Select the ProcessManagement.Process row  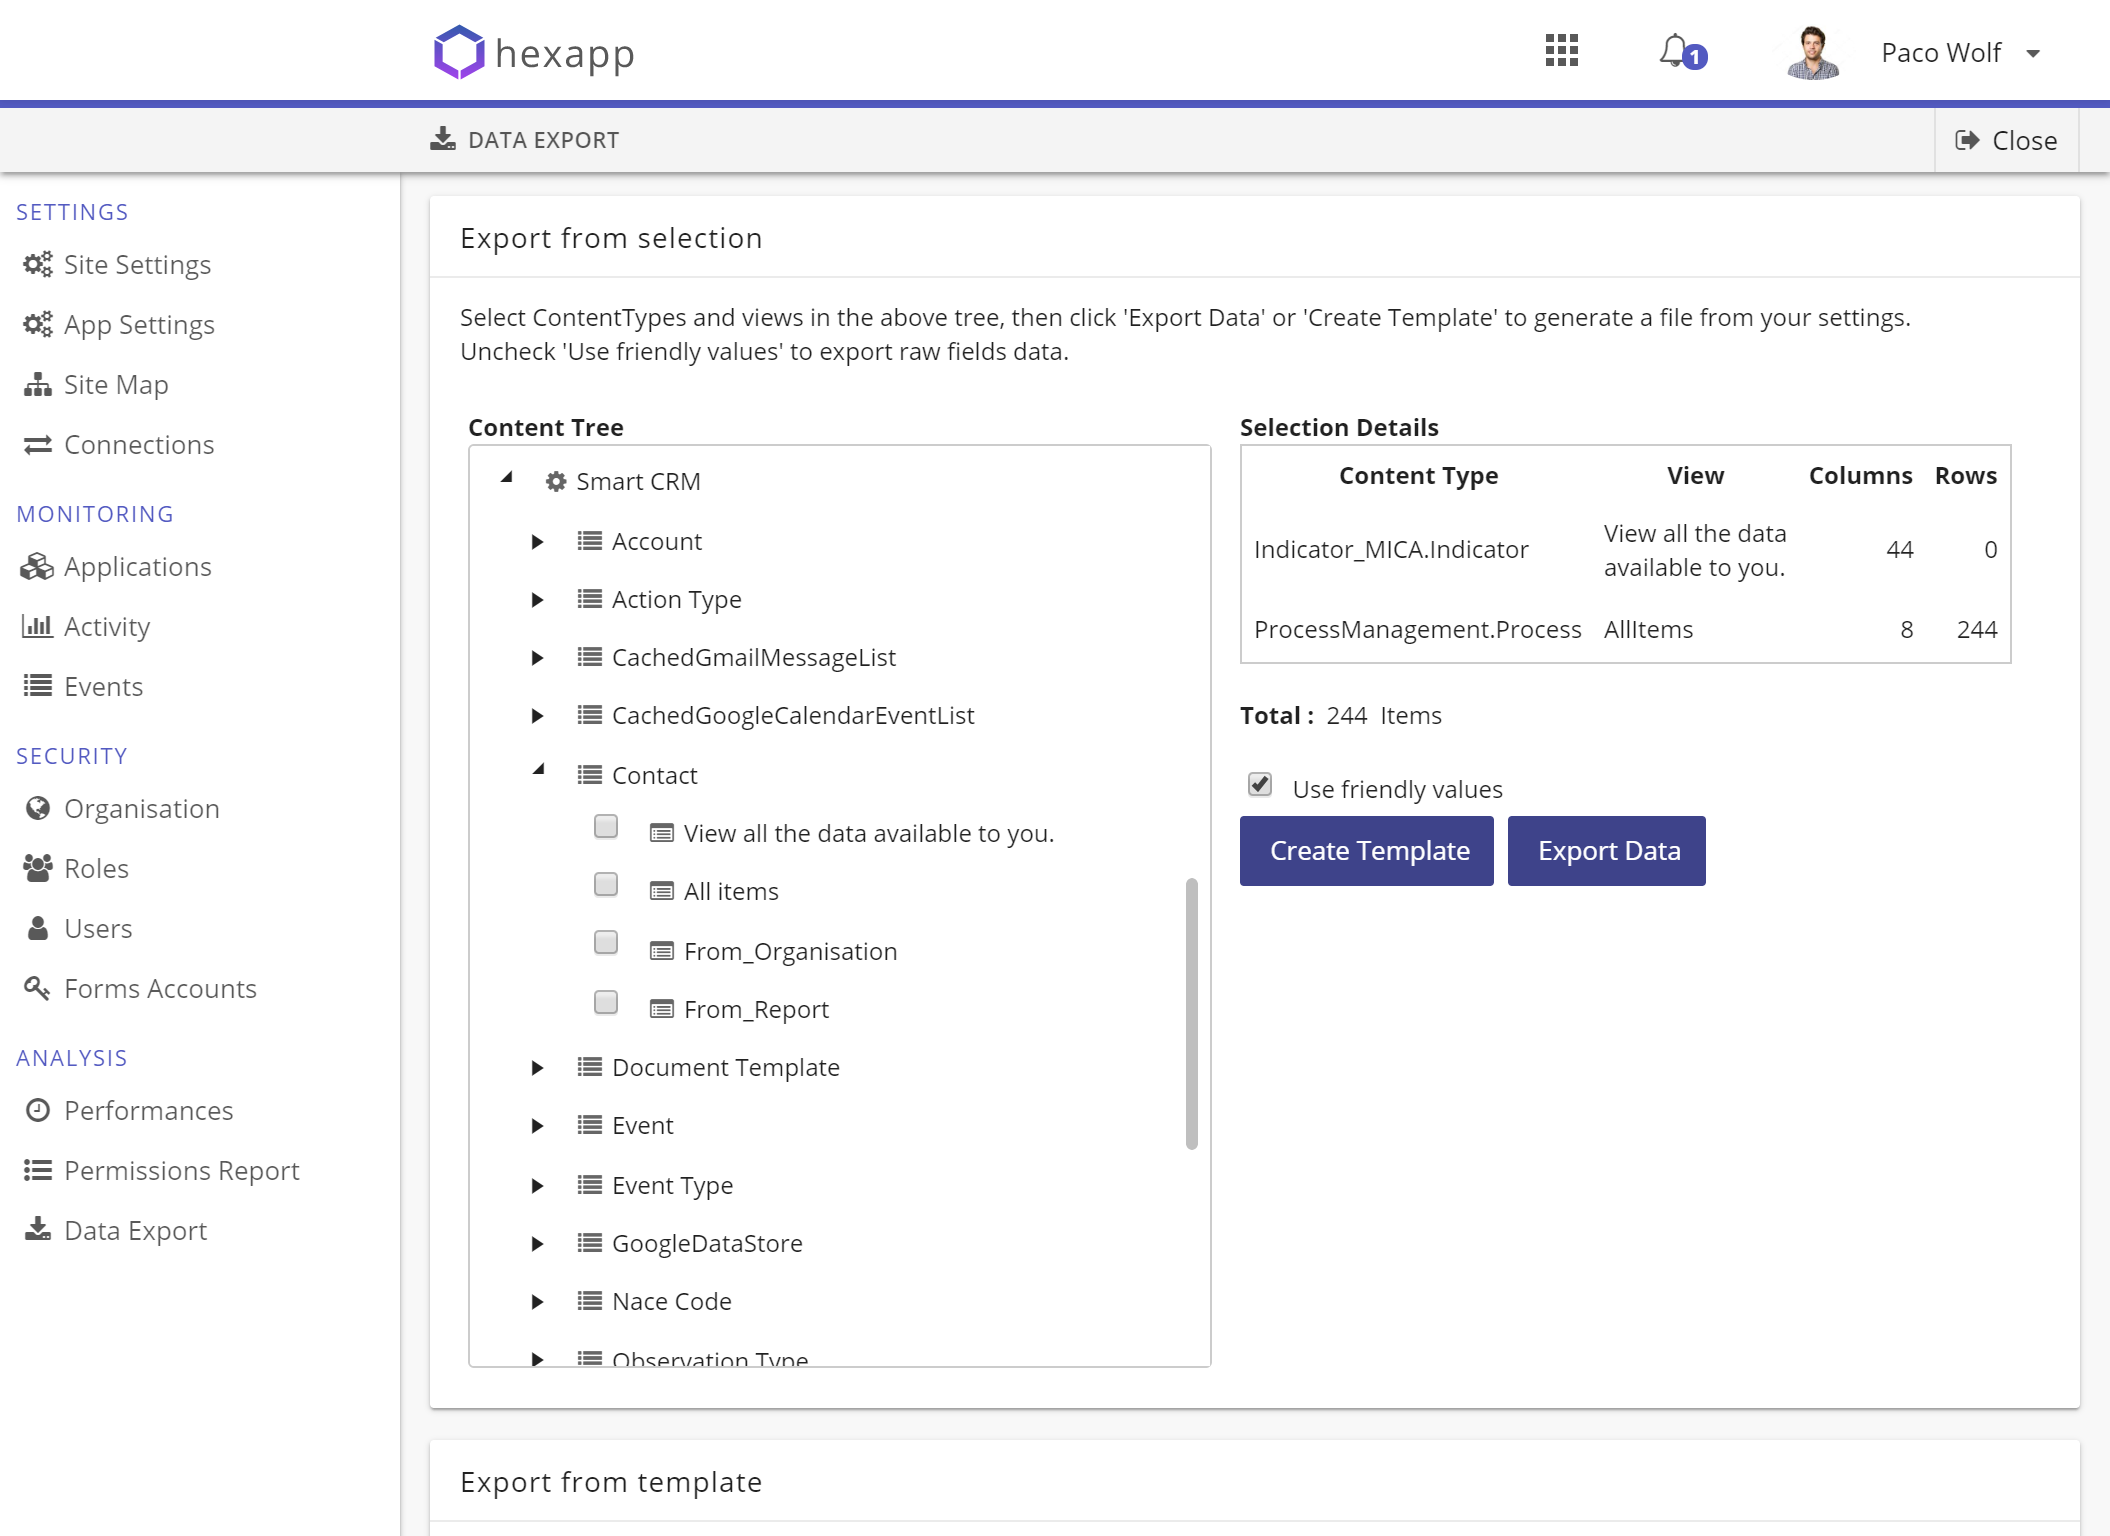1625,630
